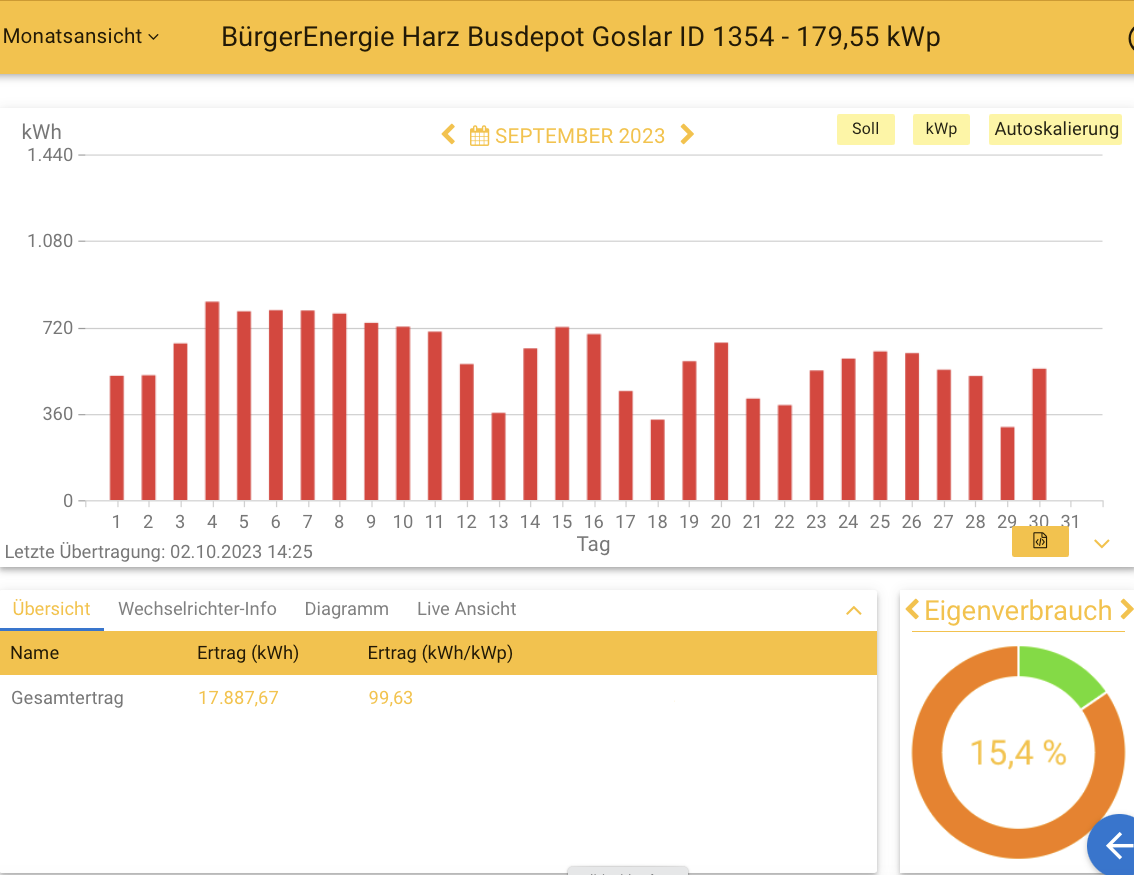Expand chevron below the chart

(x=1102, y=543)
